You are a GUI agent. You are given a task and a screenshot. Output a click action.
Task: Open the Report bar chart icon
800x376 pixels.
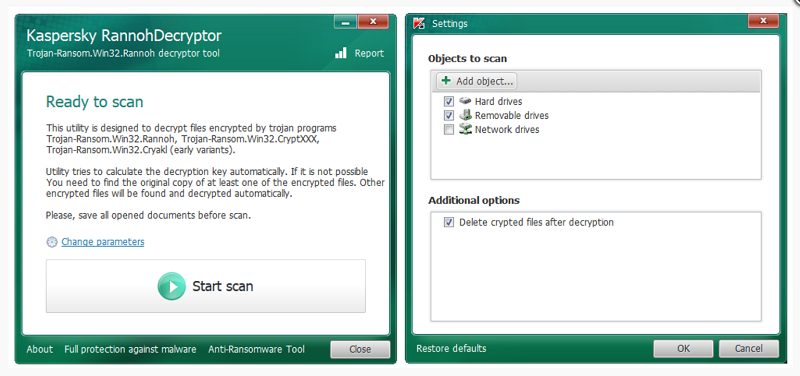341,53
